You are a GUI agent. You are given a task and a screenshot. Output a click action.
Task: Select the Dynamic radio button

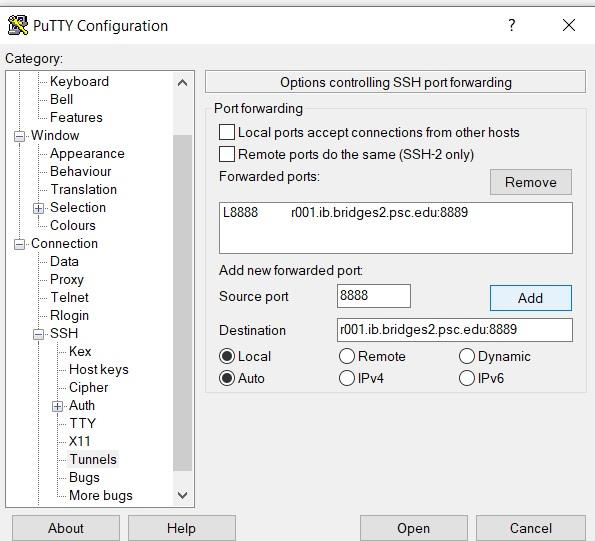(467, 356)
